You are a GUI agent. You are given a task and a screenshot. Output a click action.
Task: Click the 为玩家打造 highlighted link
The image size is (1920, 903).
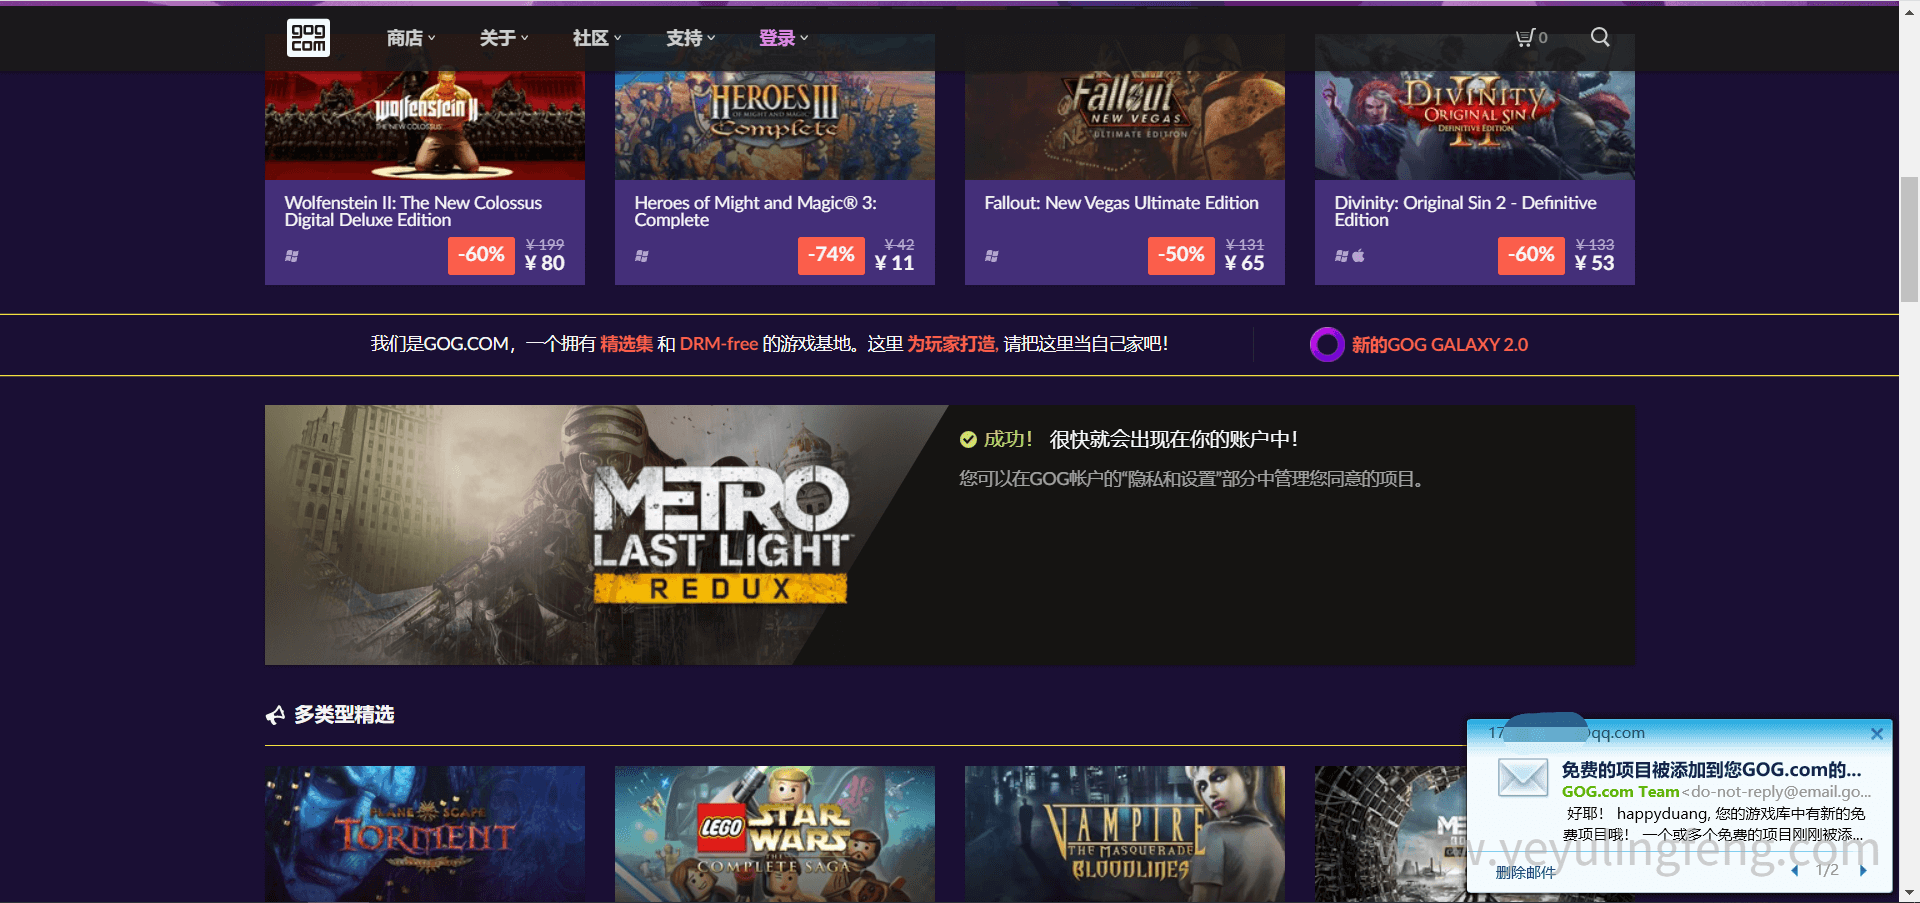pyautogui.click(x=951, y=344)
